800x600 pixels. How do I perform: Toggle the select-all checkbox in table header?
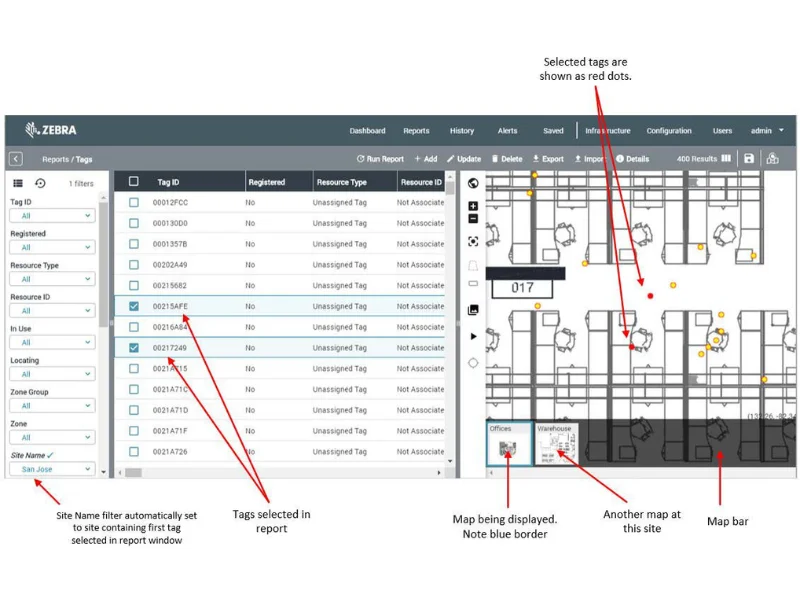pos(133,182)
